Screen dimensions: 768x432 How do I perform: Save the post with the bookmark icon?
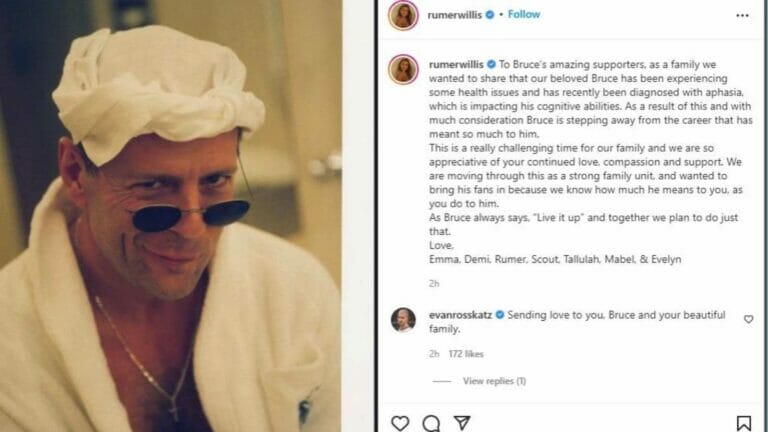744,423
